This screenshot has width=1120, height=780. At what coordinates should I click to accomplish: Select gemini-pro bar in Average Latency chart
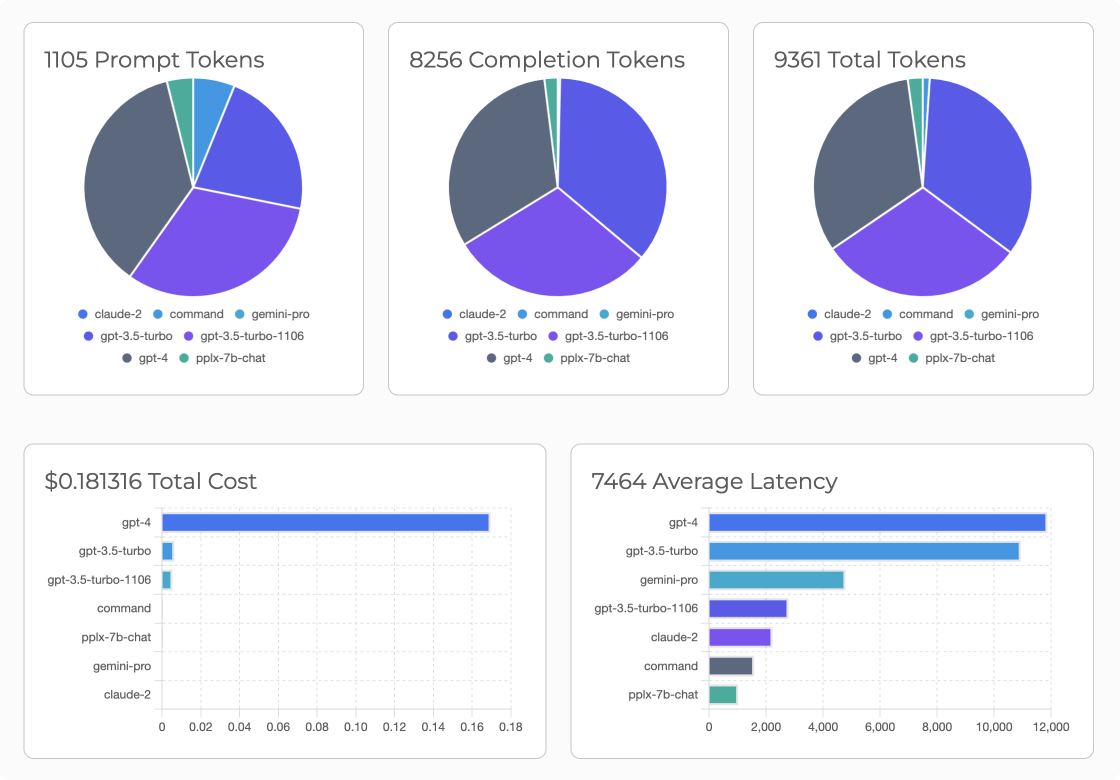click(776, 580)
